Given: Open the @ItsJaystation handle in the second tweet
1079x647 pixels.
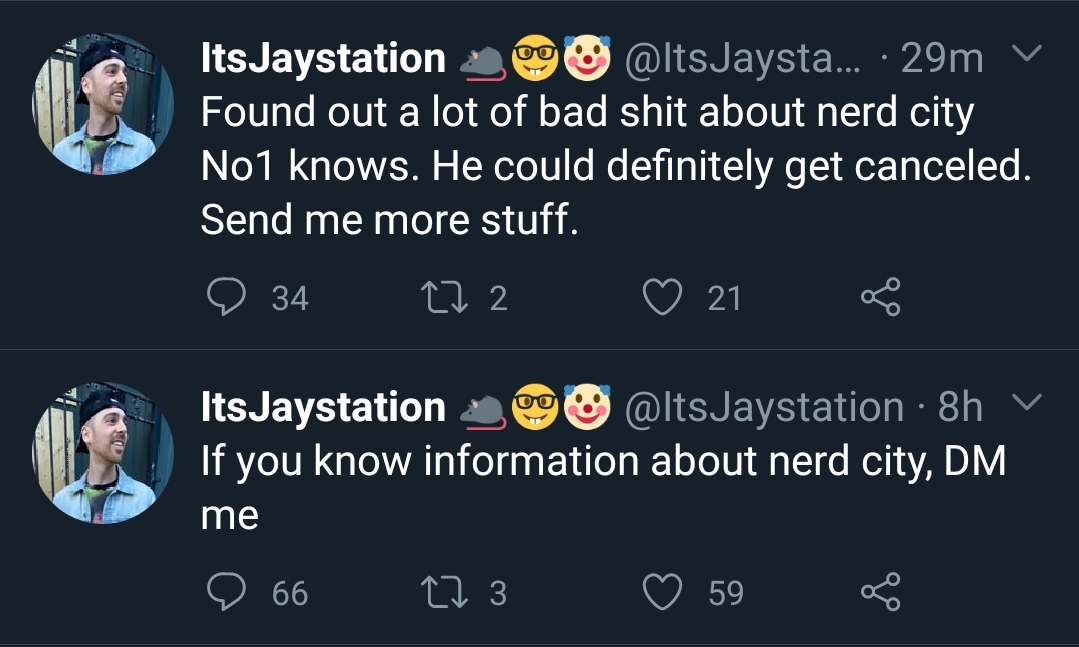Looking at the screenshot, I should point(764,407).
